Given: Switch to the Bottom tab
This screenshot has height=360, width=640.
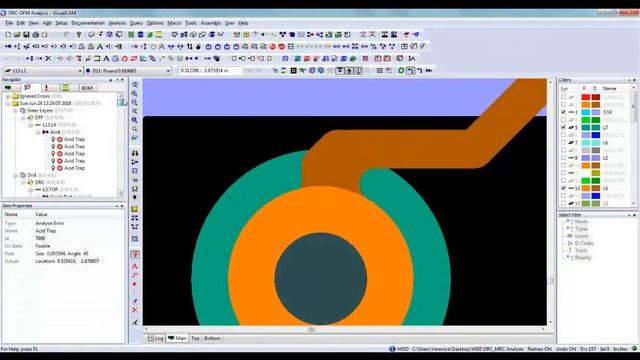Looking at the screenshot, I should coord(212,338).
